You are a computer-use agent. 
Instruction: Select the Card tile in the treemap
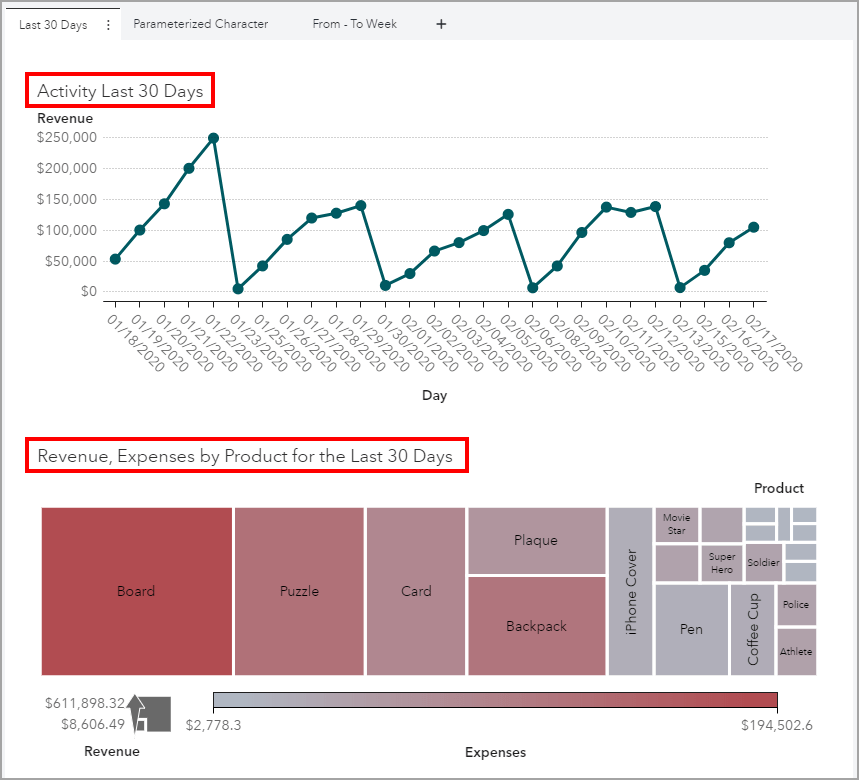pyautogui.click(x=416, y=590)
